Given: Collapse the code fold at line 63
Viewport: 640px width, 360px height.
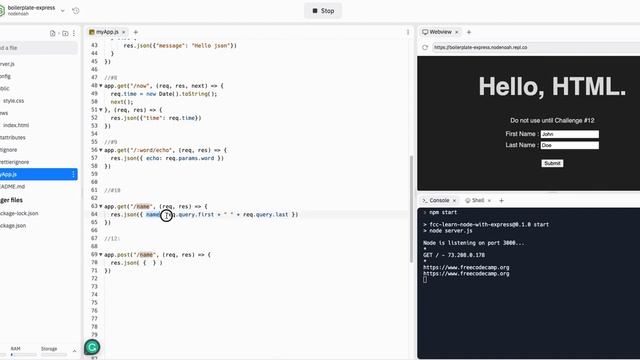Looking at the screenshot, I should (101, 206).
